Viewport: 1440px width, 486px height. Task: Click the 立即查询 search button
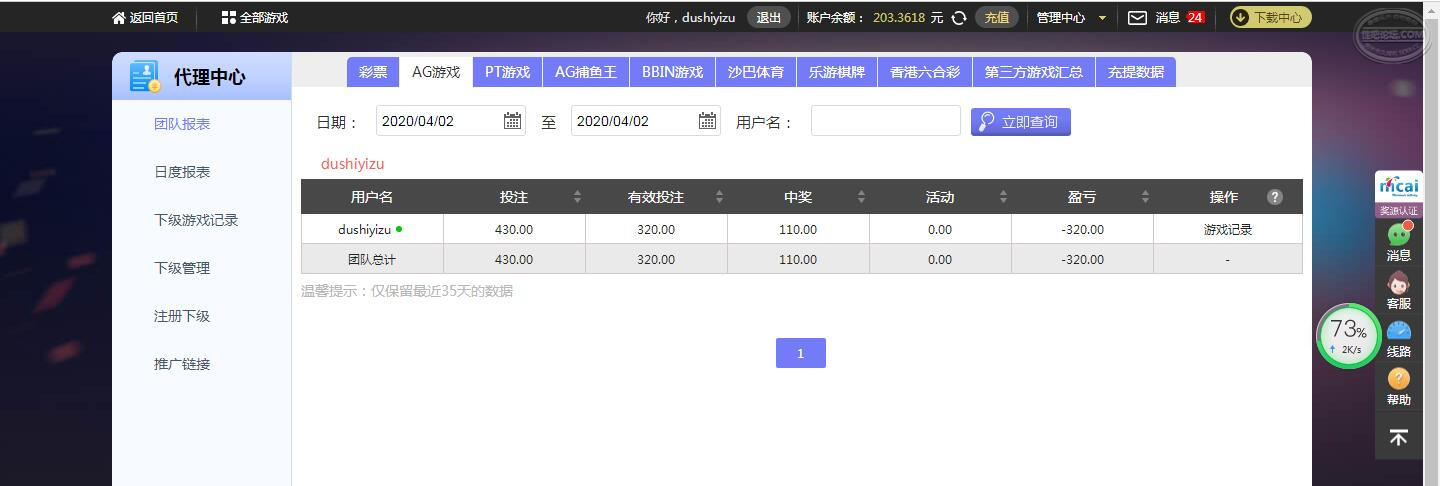coord(1021,121)
